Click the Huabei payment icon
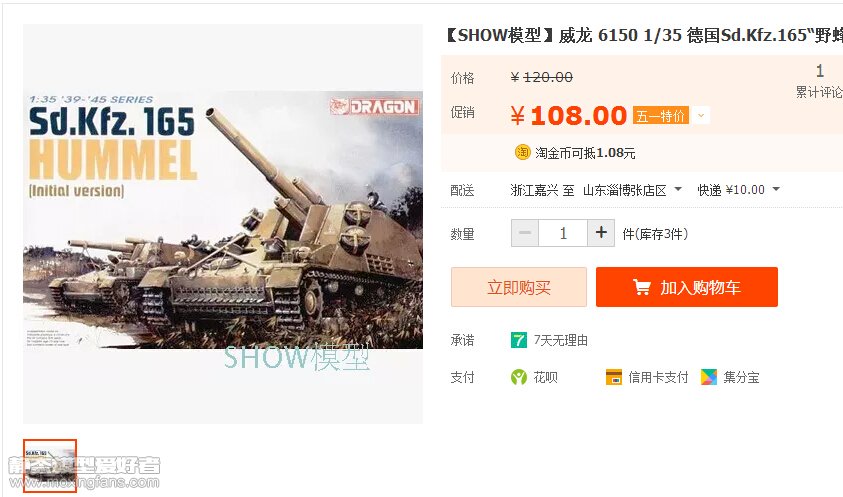This screenshot has width=843, height=497. [519, 377]
